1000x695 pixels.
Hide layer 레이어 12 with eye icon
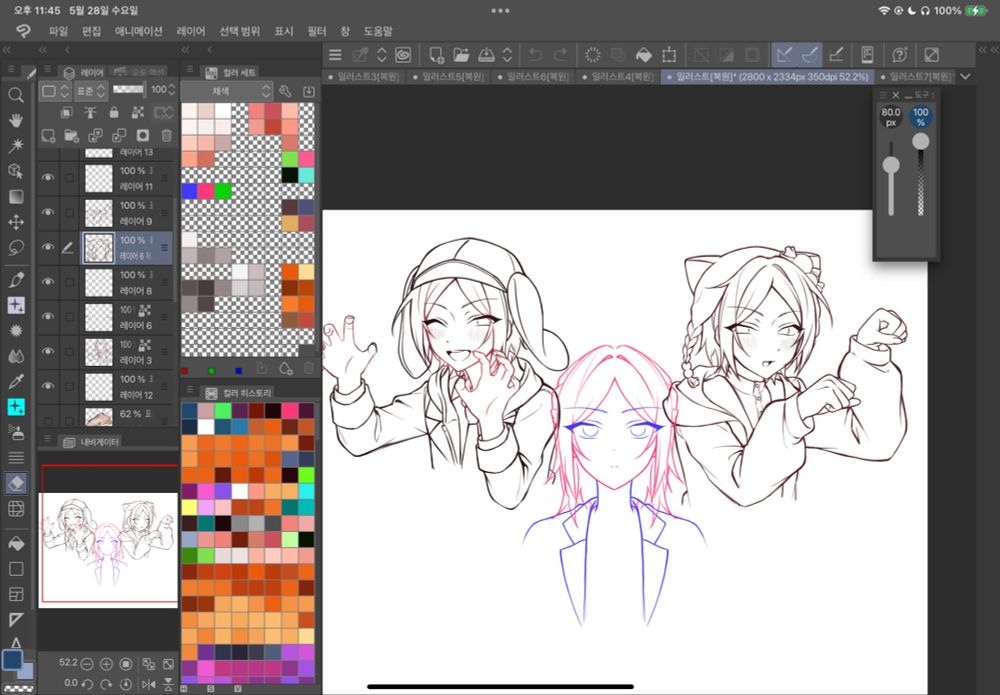click(48, 386)
